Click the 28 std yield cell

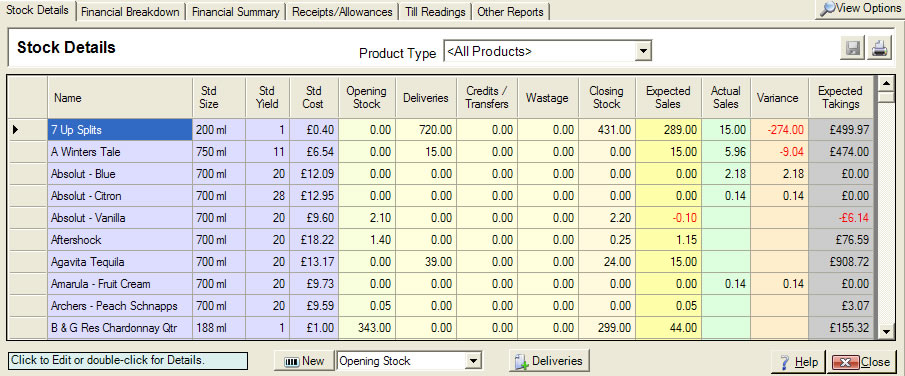pos(268,196)
